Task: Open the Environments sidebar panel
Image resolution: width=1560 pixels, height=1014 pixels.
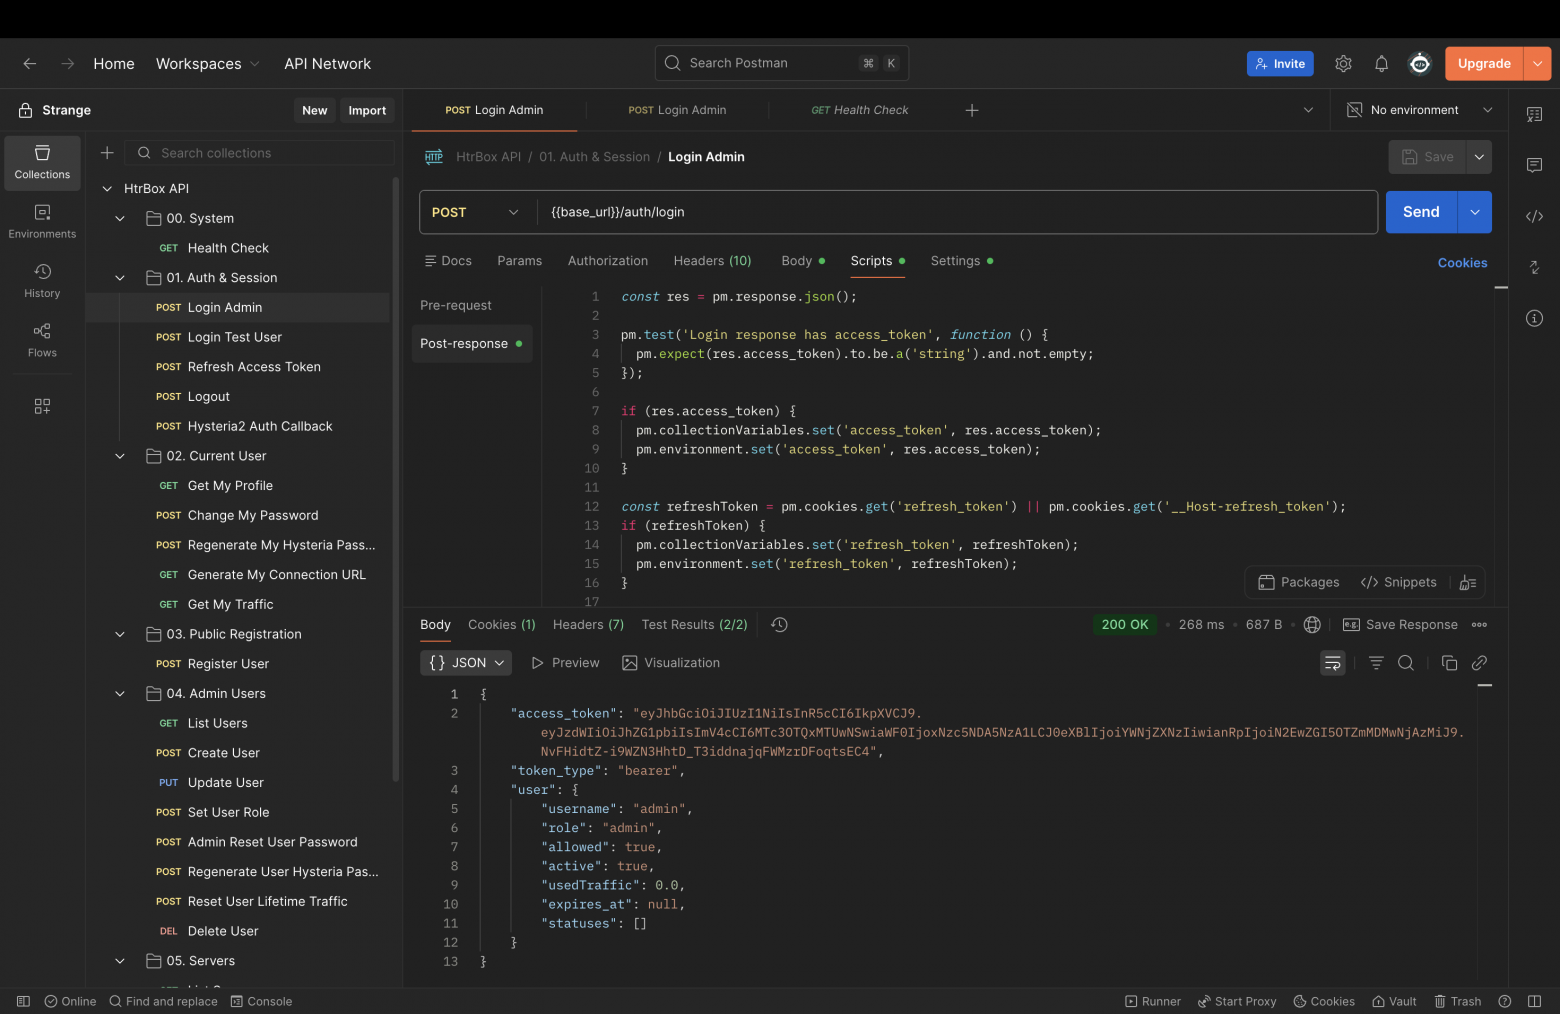Action: 42,221
